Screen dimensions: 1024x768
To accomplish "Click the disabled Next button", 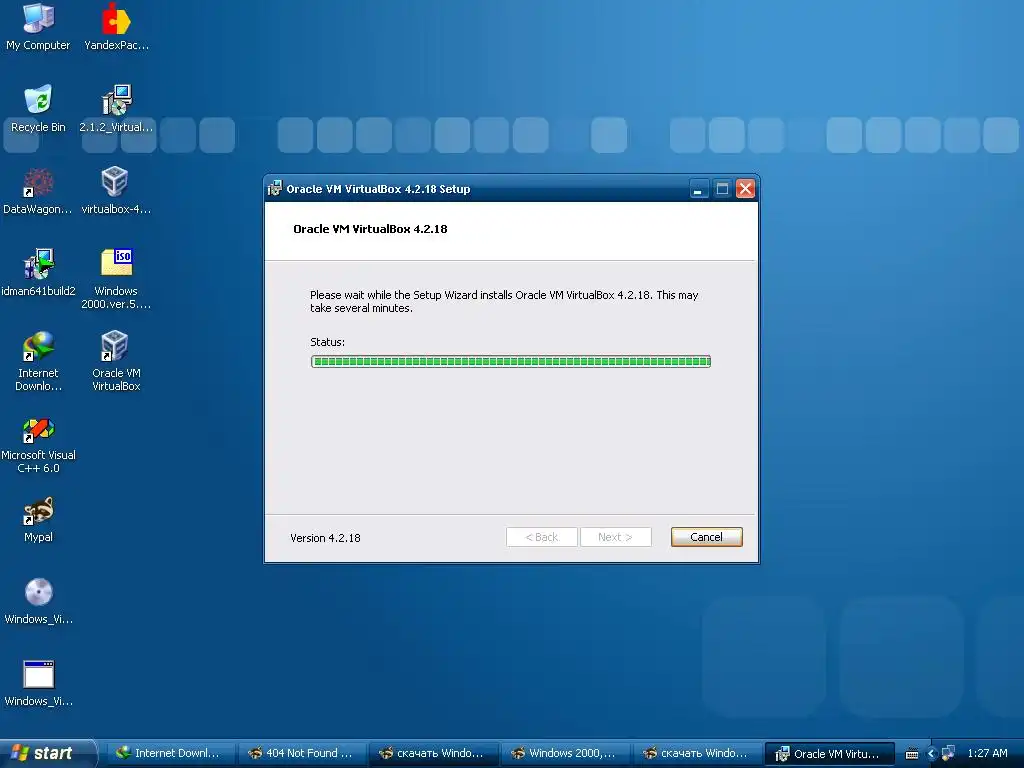I will pos(615,537).
